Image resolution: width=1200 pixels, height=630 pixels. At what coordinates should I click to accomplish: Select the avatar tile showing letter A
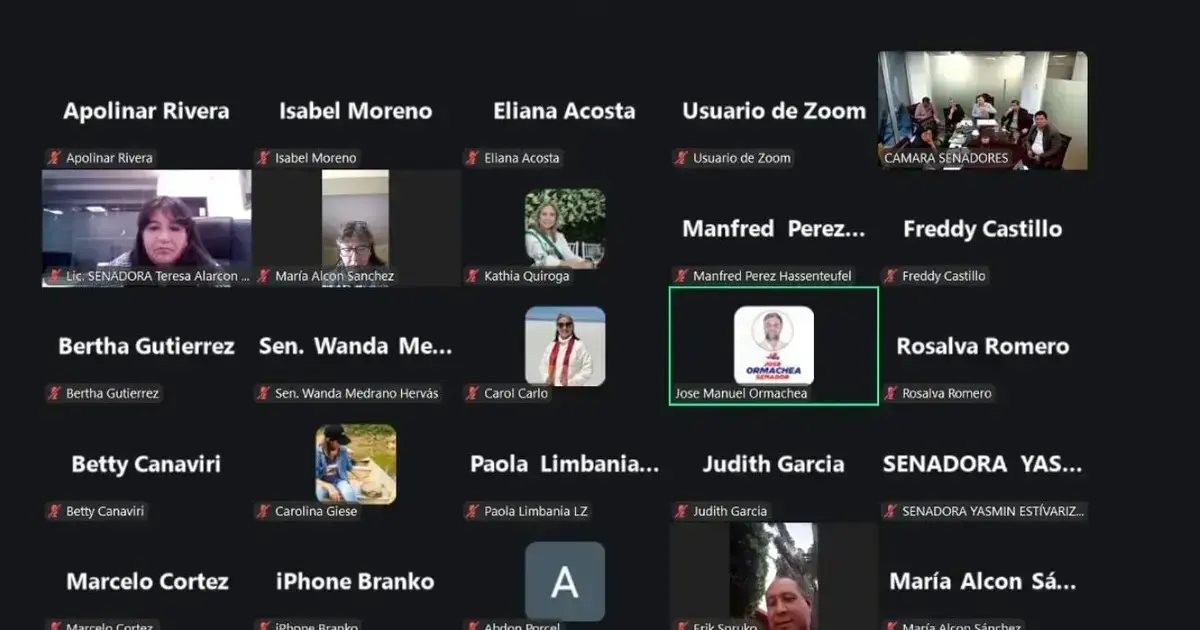(564, 582)
